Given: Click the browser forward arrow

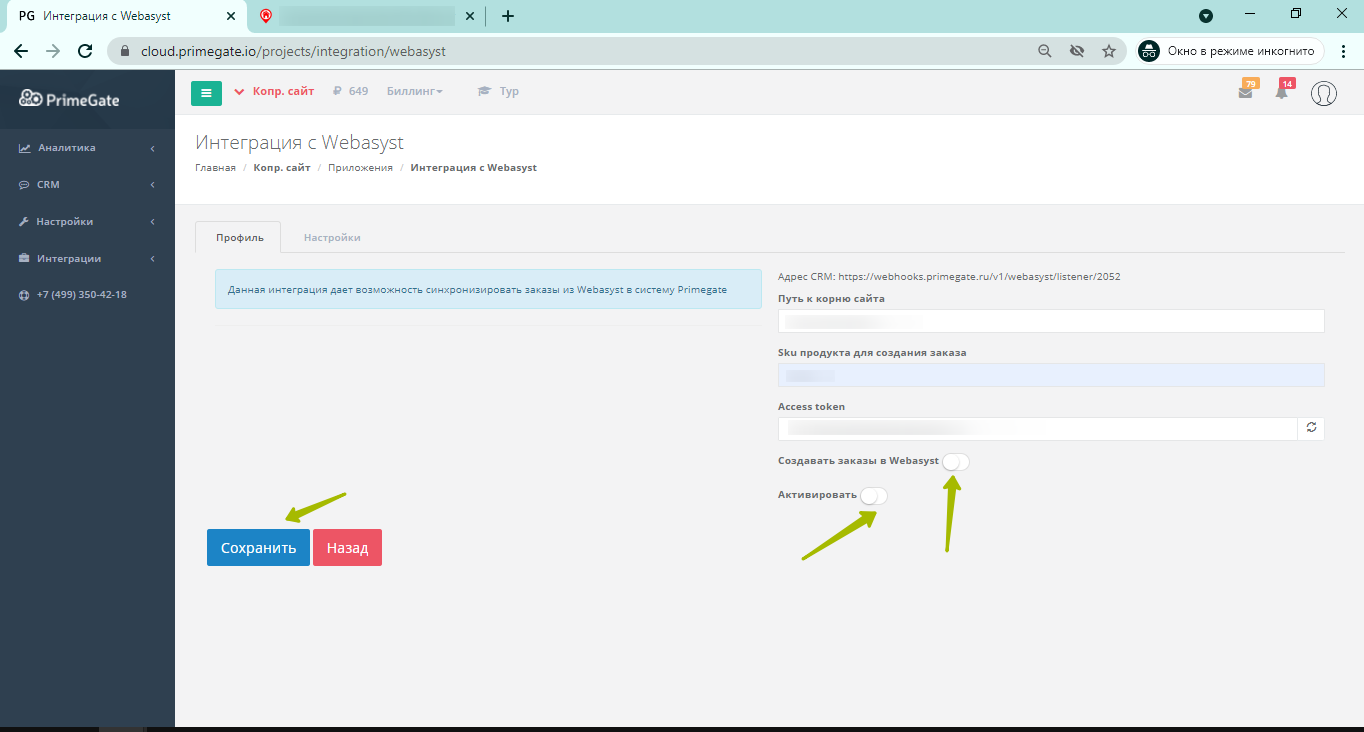Looking at the screenshot, I should [53, 51].
